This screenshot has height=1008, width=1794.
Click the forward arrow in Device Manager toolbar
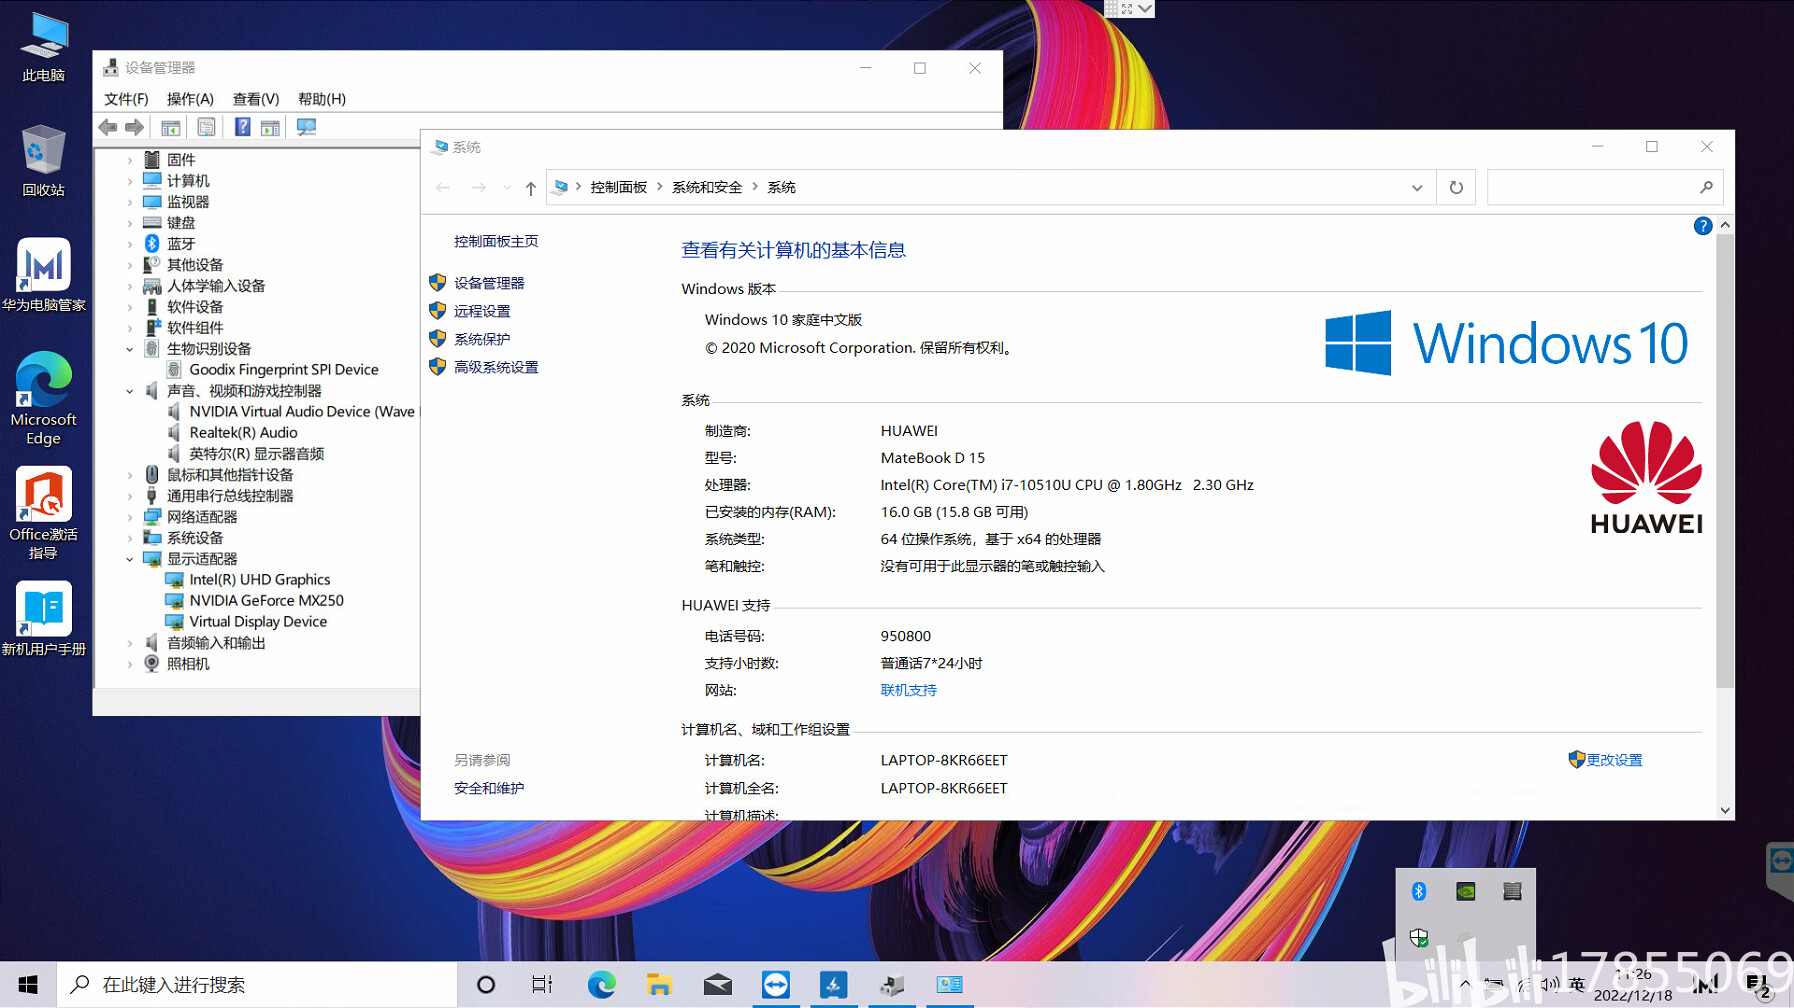point(134,127)
